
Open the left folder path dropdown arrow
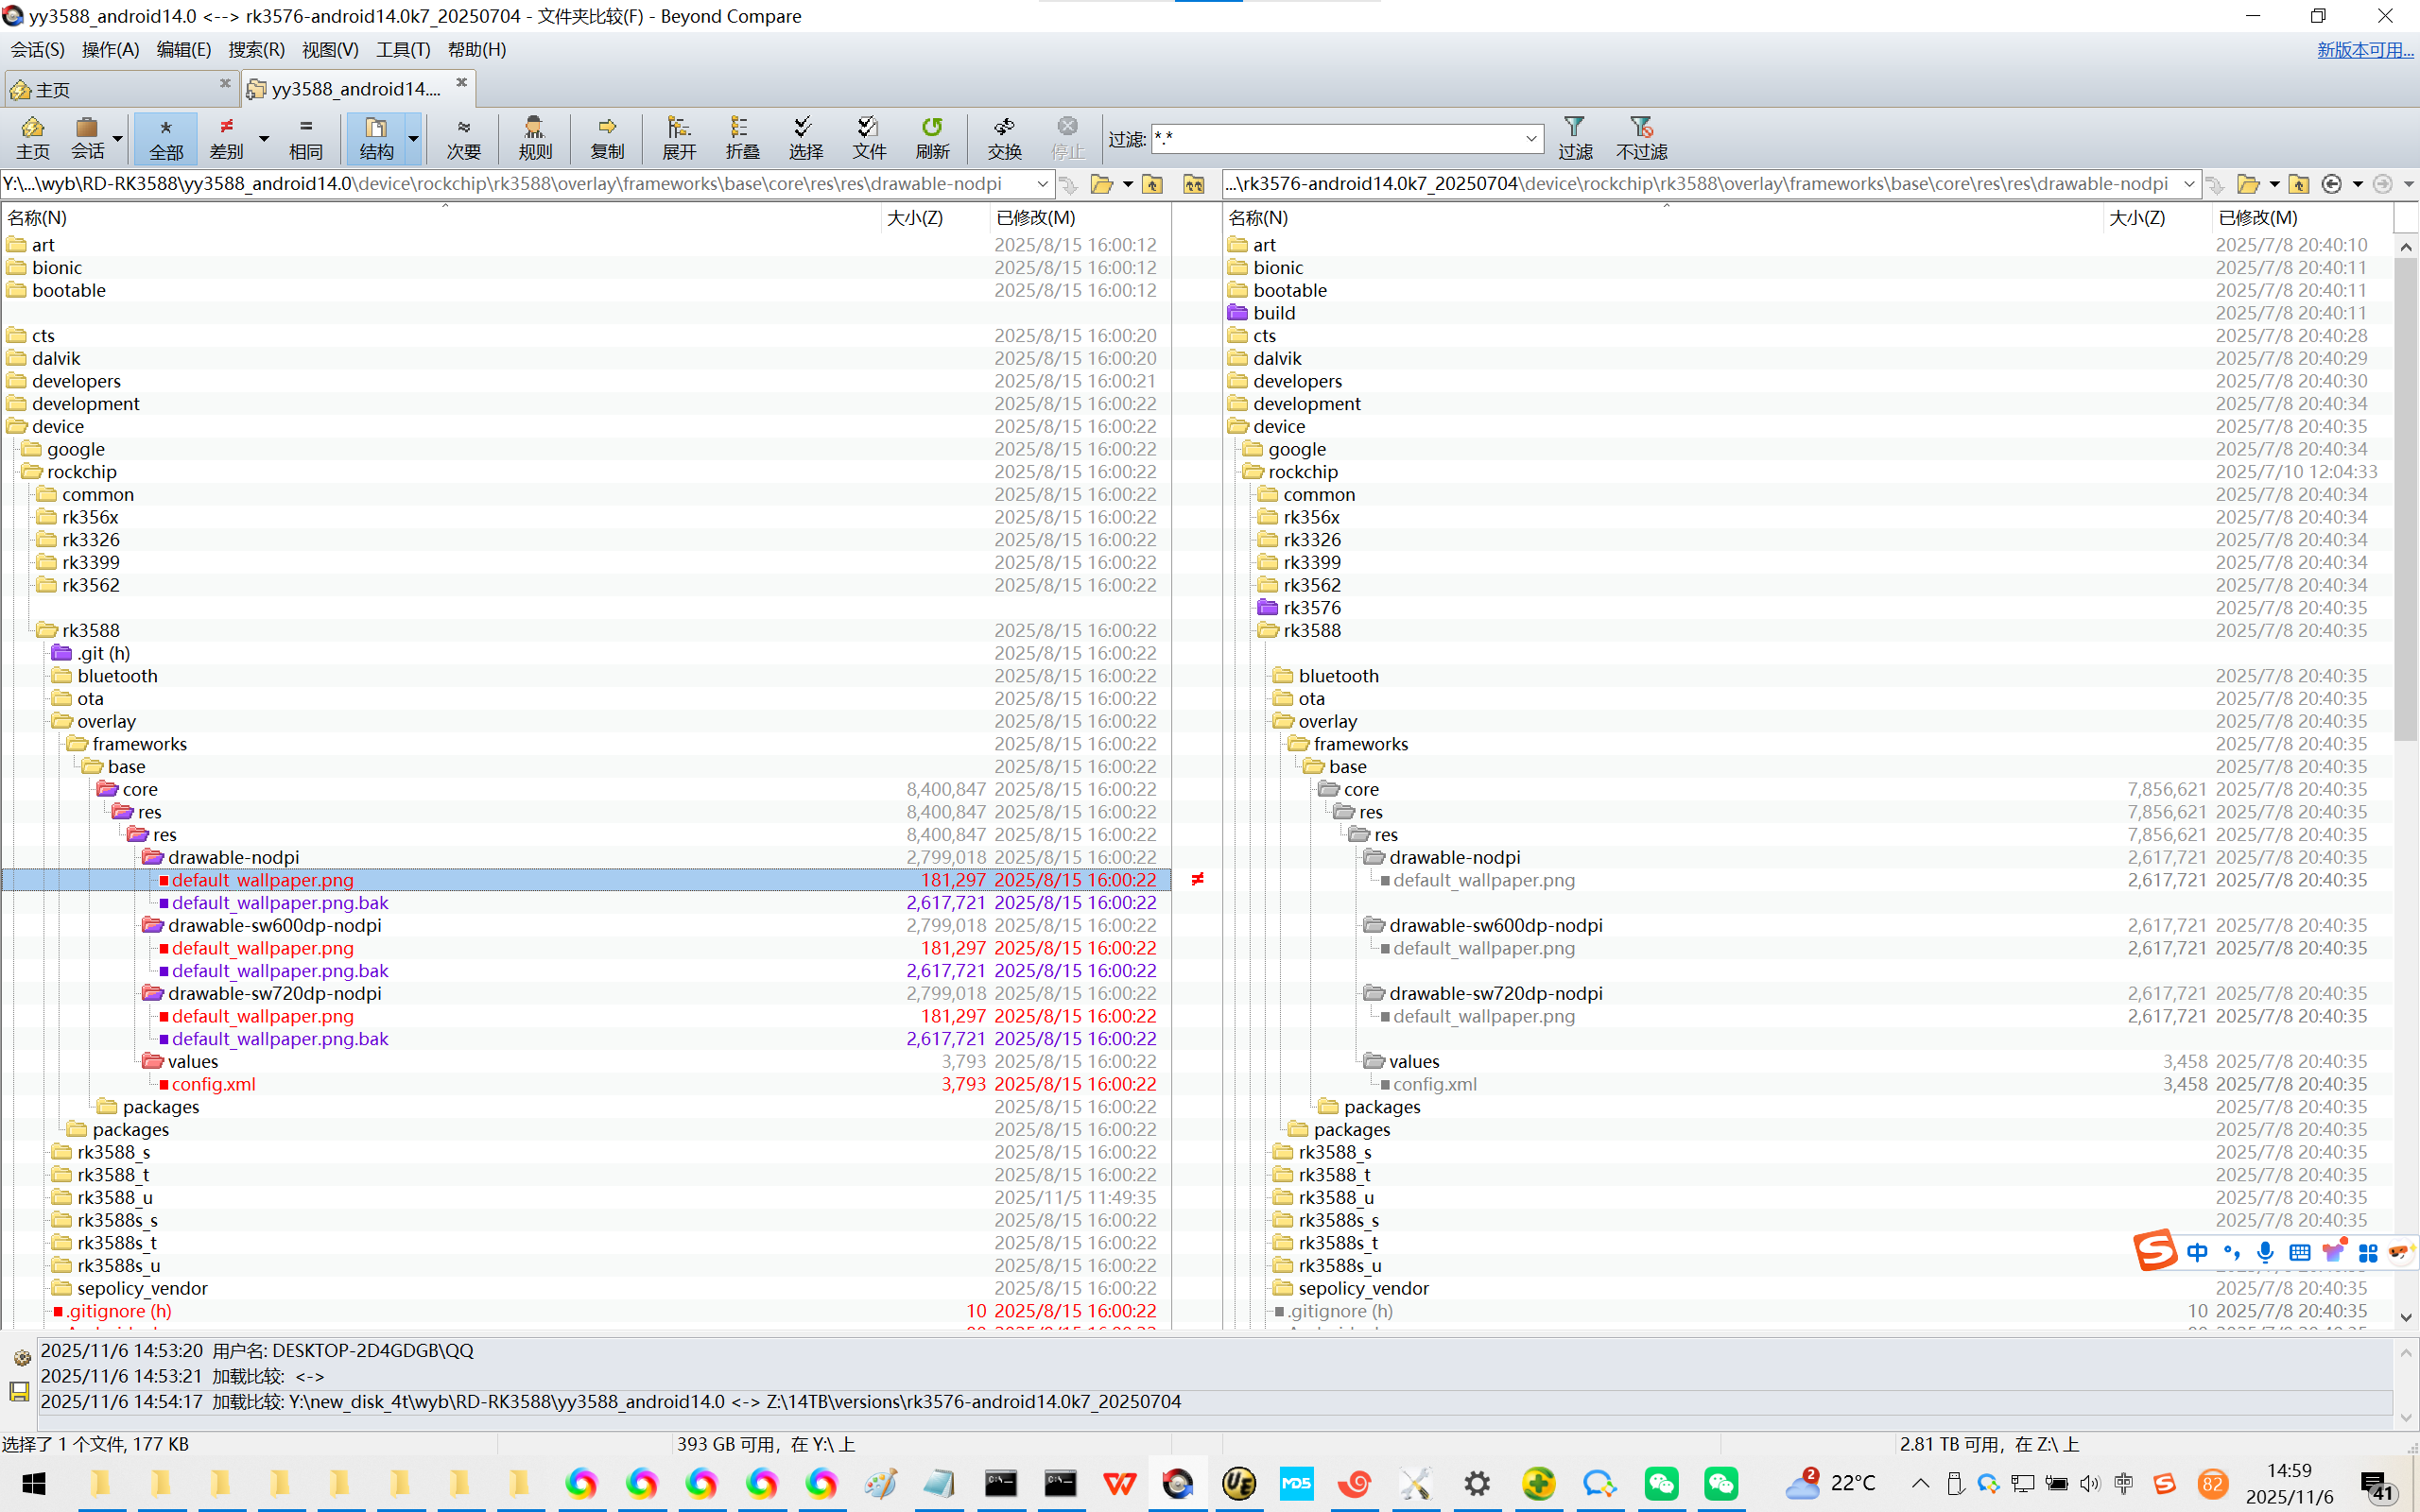pyautogui.click(x=1042, y=184)
